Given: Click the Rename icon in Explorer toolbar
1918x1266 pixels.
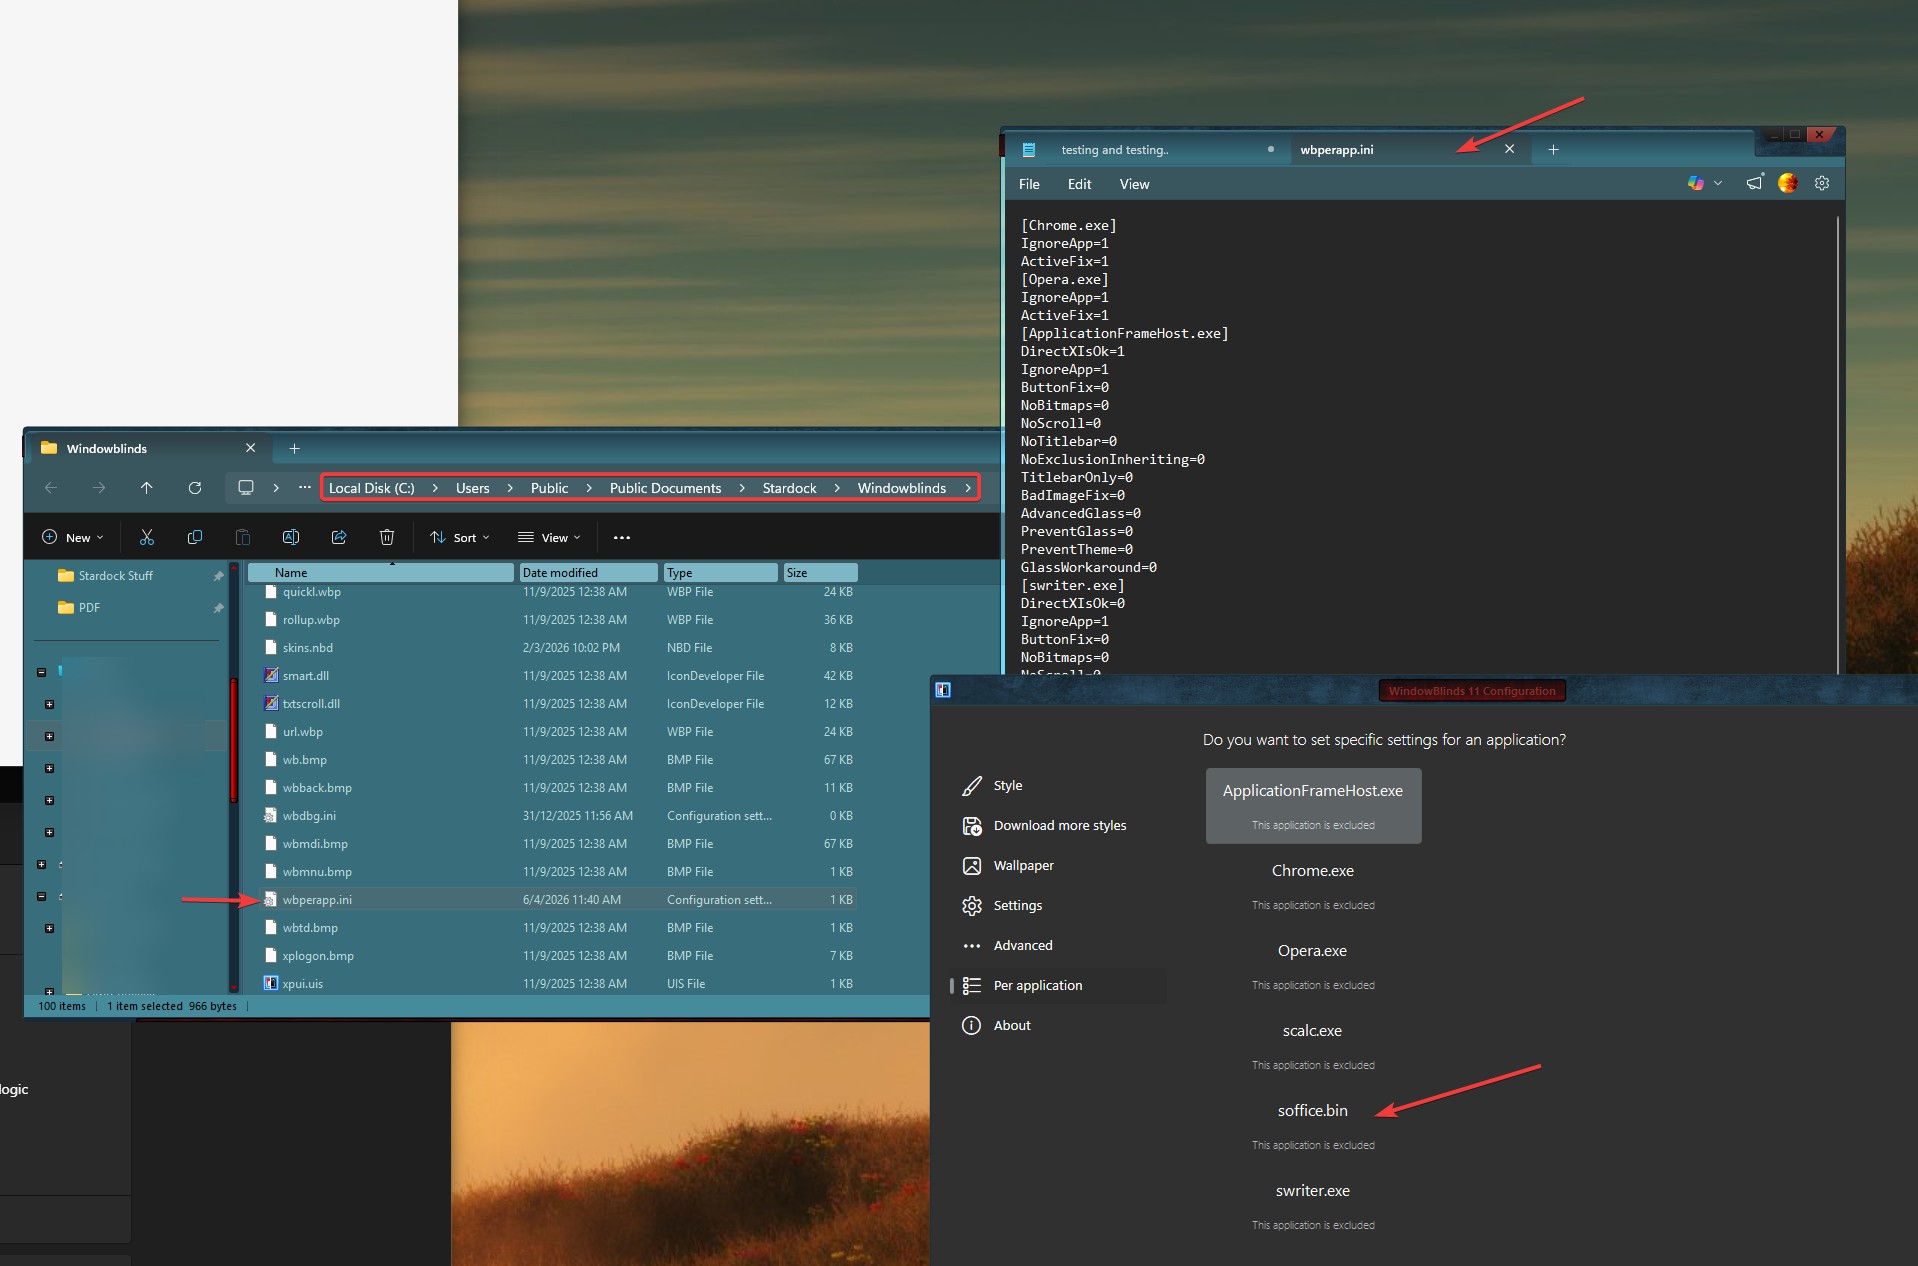Looking at the screenshot, I should coord(291,538).
